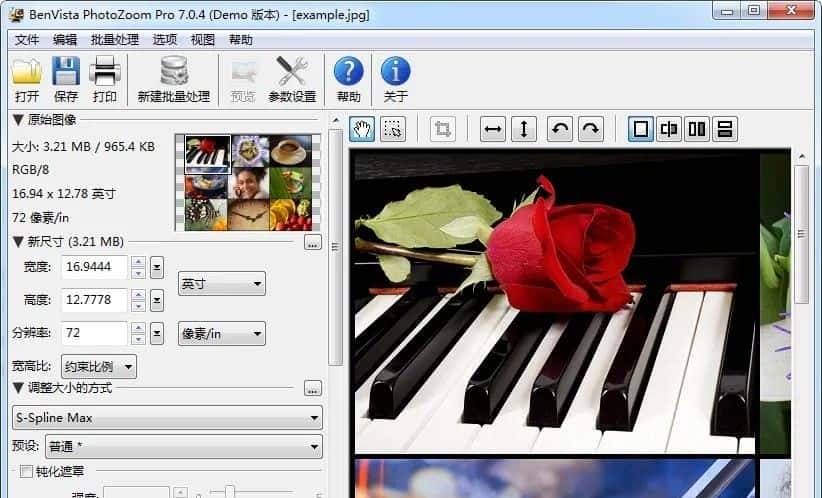The height and width of the screenshot is (498, 822).
Task: Click the 保存 (Save) floppy disk icon
Action: [66, 72]
